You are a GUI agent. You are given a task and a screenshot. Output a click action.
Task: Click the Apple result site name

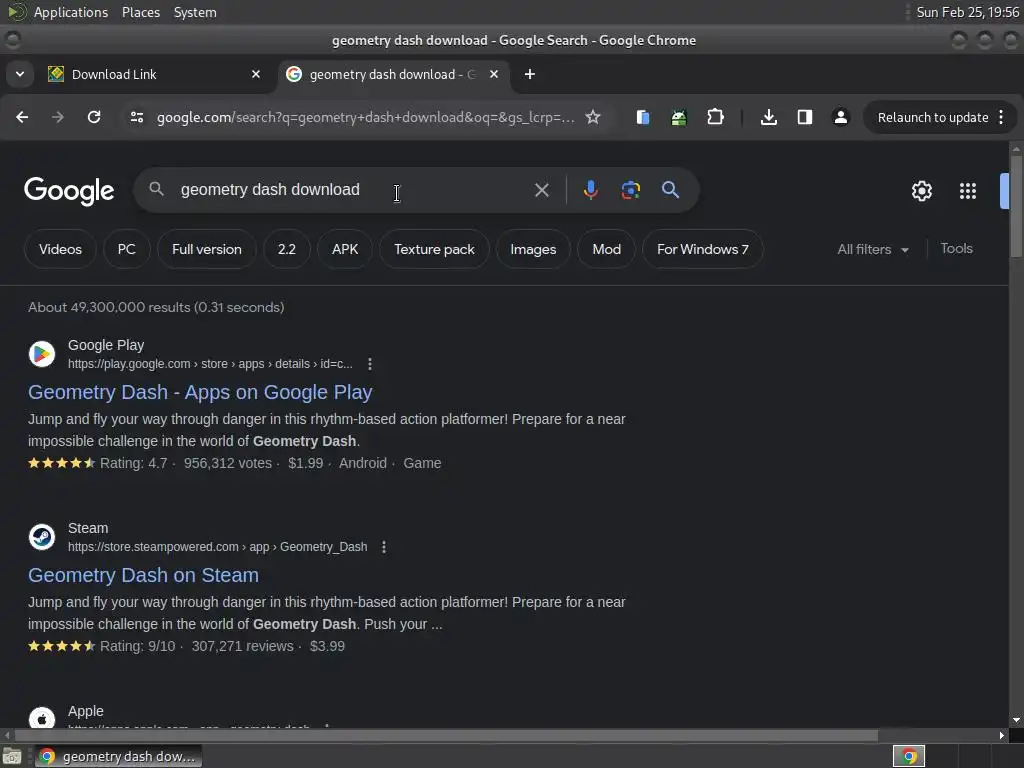click(x=86, y=711)
